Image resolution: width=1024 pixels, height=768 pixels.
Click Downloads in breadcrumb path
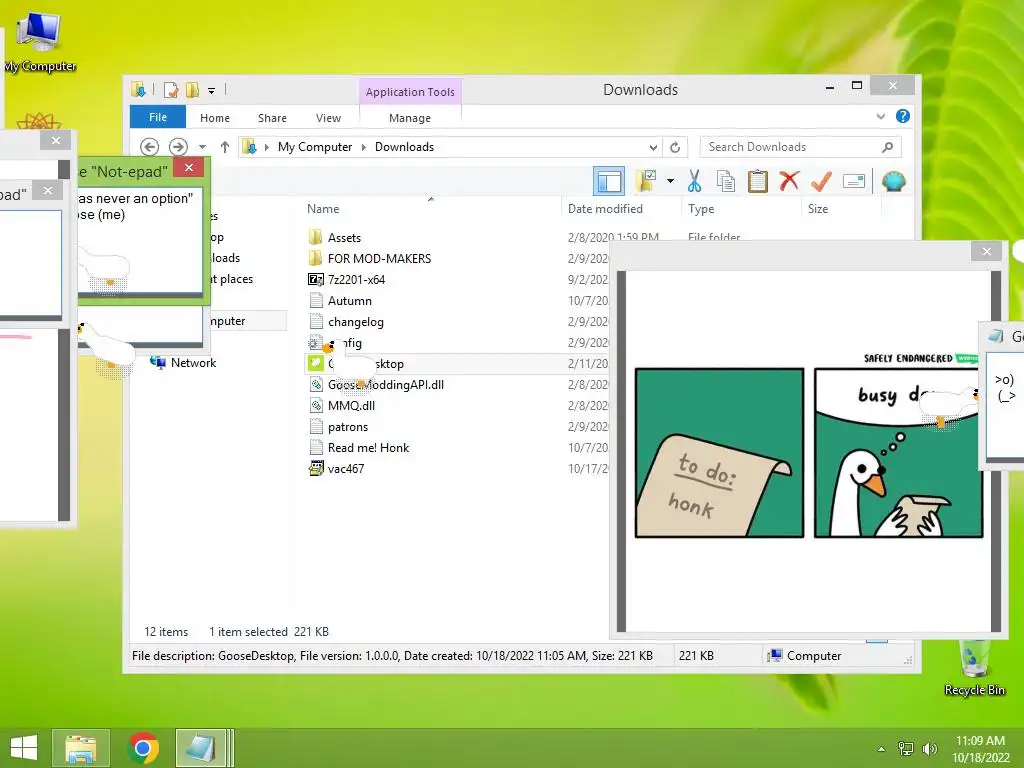coord(404,147)
